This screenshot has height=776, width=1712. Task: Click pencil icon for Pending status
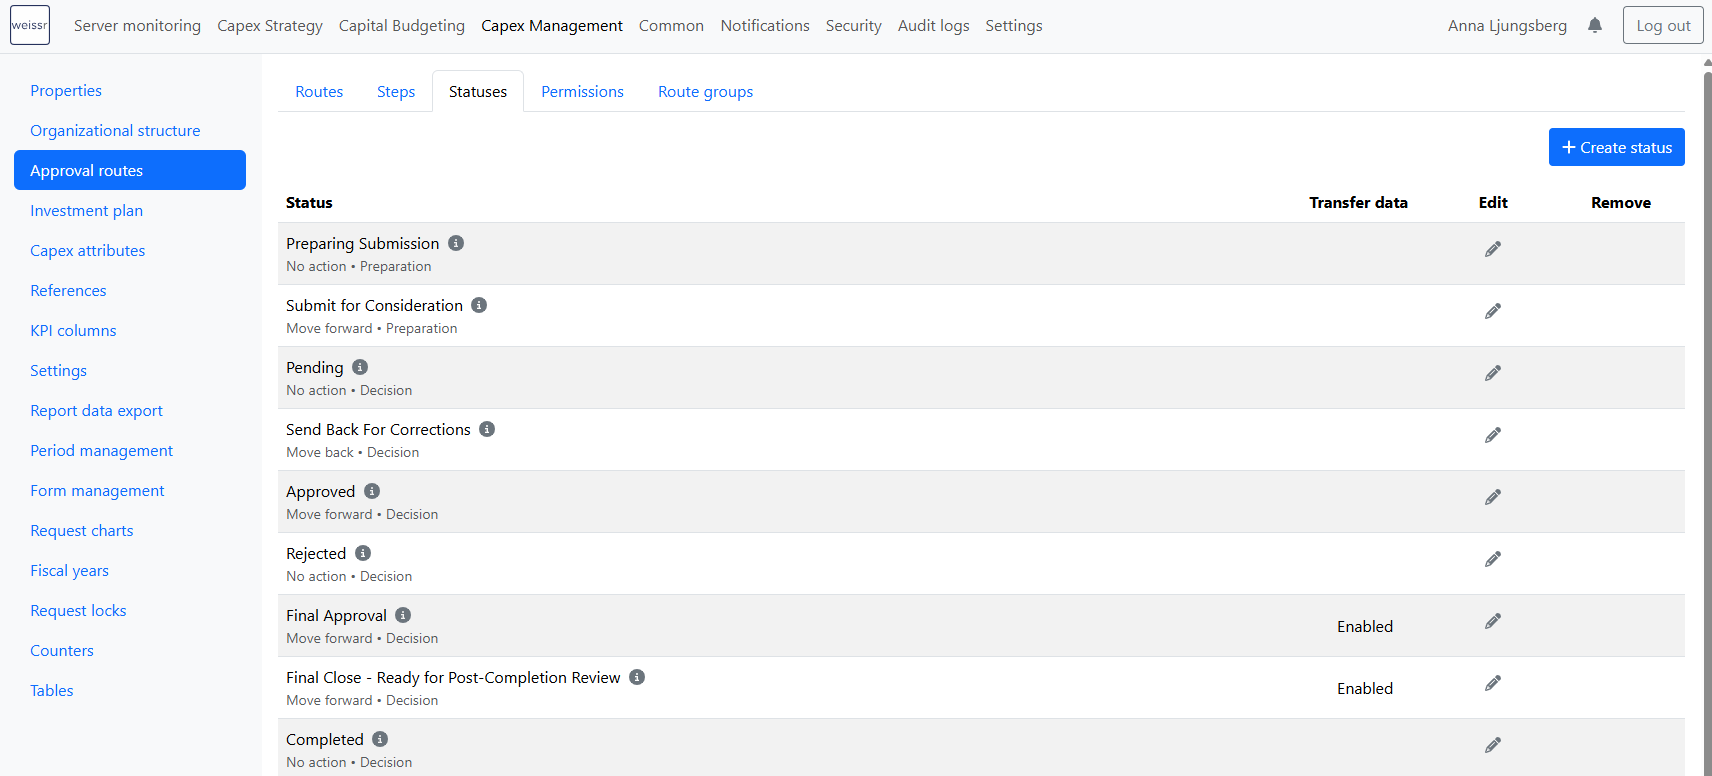click(1492, 373)
